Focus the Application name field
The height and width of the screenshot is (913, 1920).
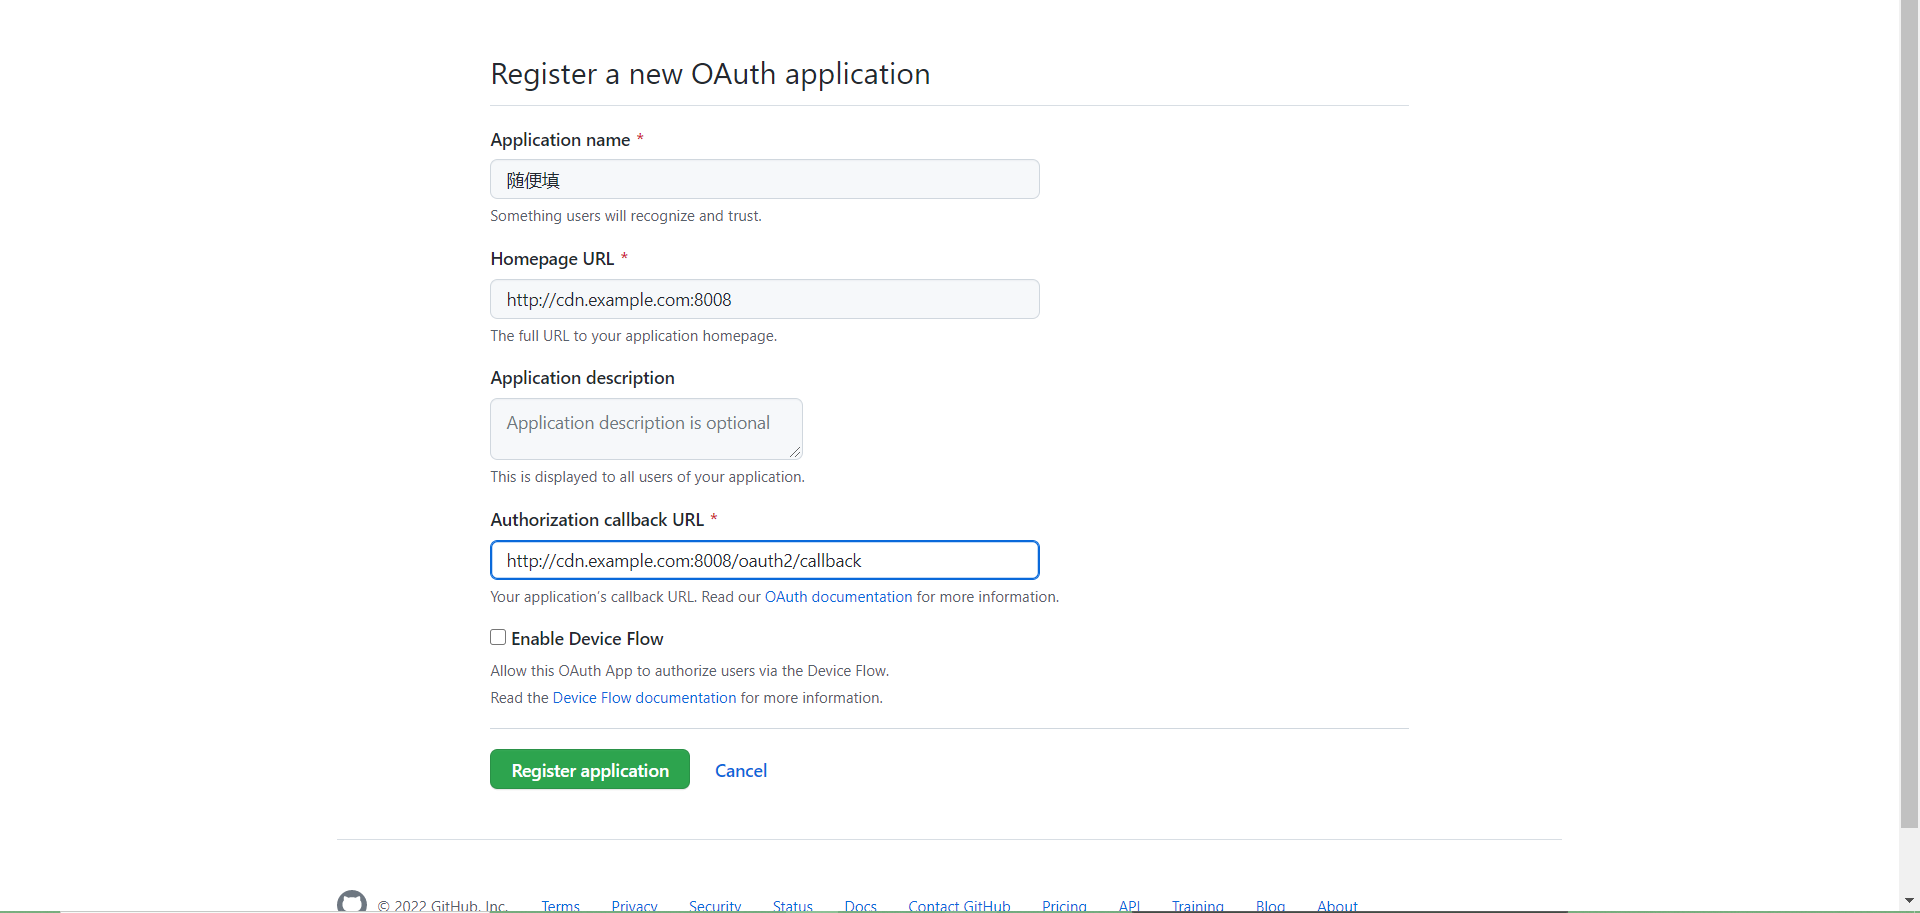point(764,180)
